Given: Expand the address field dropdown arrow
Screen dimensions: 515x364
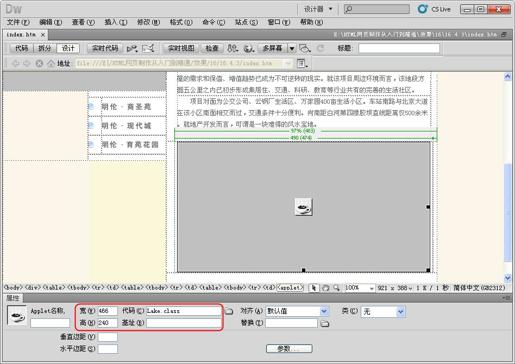Looking at the screenshot, I should tap(289, 63).
